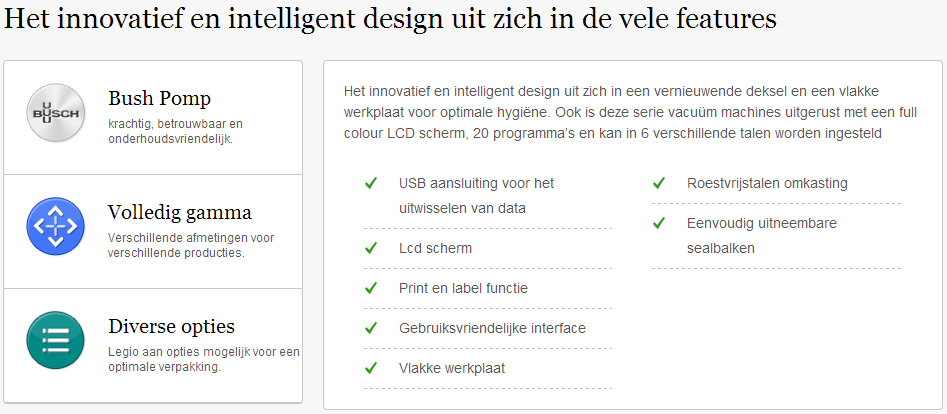Viewport: 947px width, 414px height.
Task: Switch to the Volledig gamma tab
Action: click(x=180, y=213)
